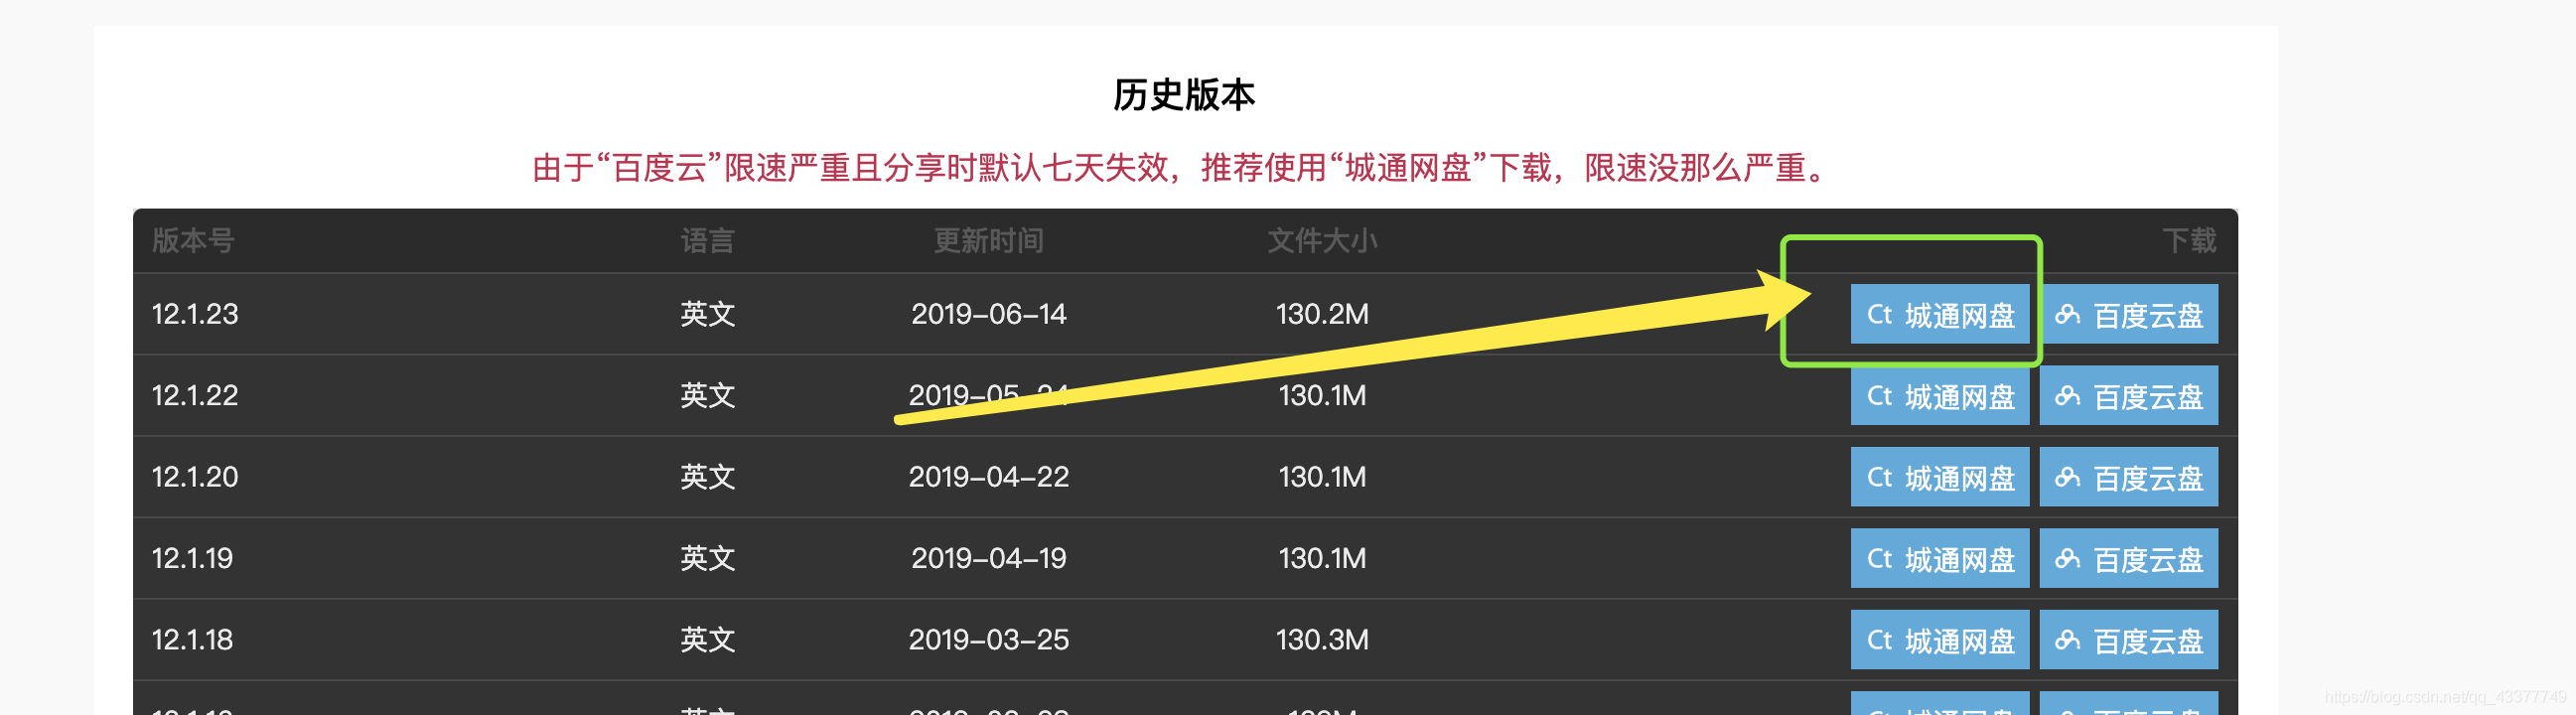
Task: Click the 历史版本 heading
Action: (1184, 95)
